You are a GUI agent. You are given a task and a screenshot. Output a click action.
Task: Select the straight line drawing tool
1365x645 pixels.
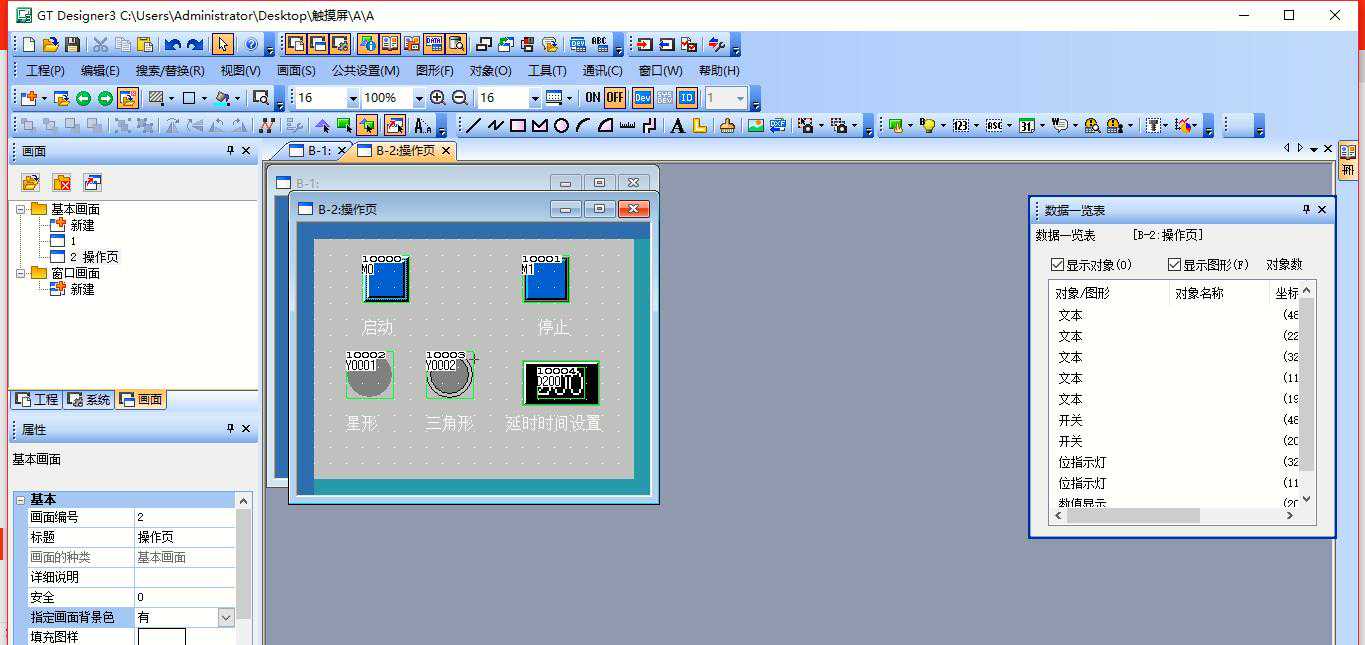pyautogui.click(x=473, y=125)
